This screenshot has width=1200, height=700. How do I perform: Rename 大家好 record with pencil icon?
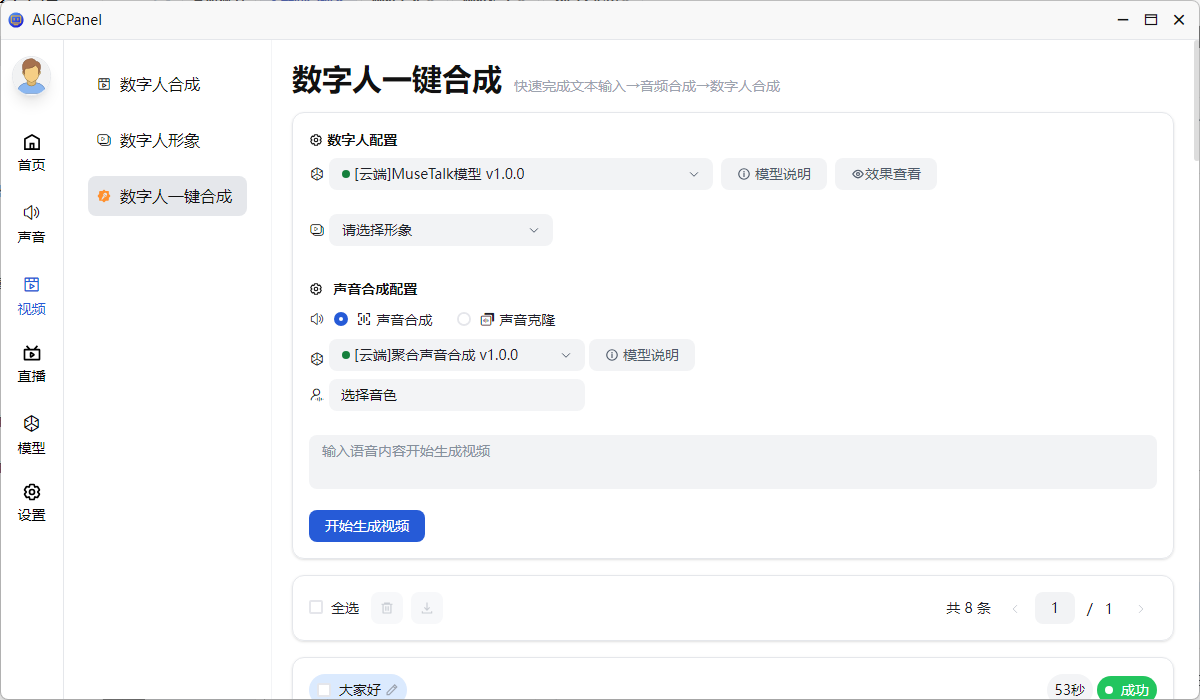pyautogui.click(x=392, y=688)
